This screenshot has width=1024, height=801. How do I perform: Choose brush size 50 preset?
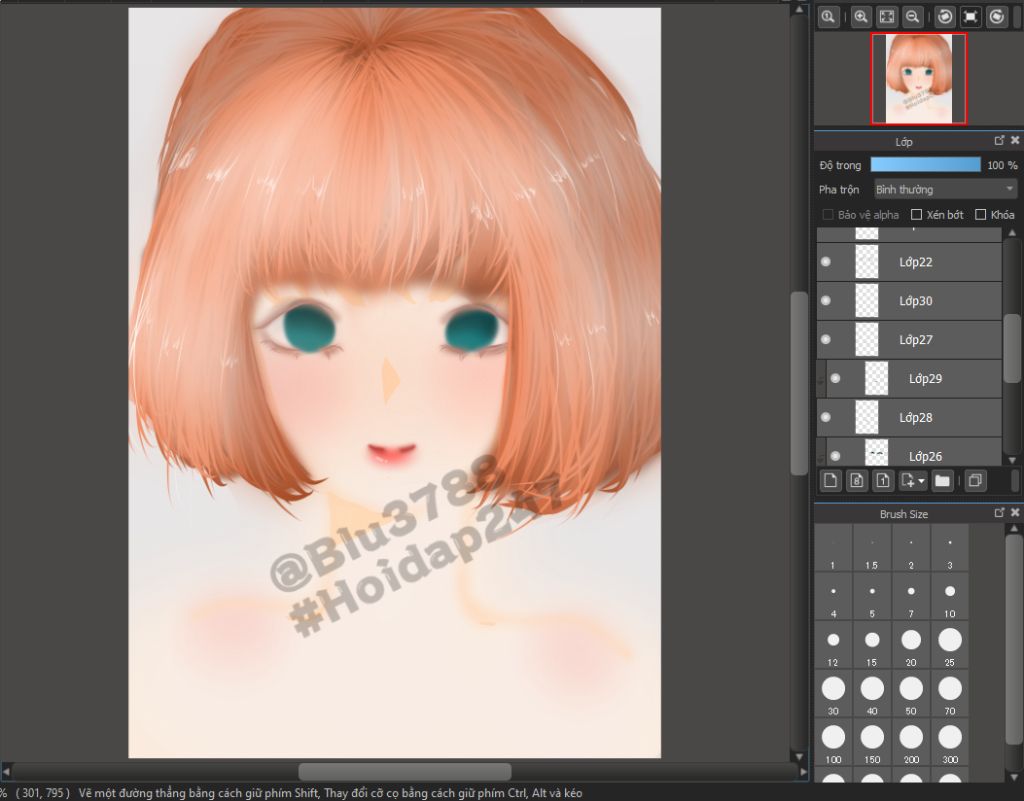[911, 693]
